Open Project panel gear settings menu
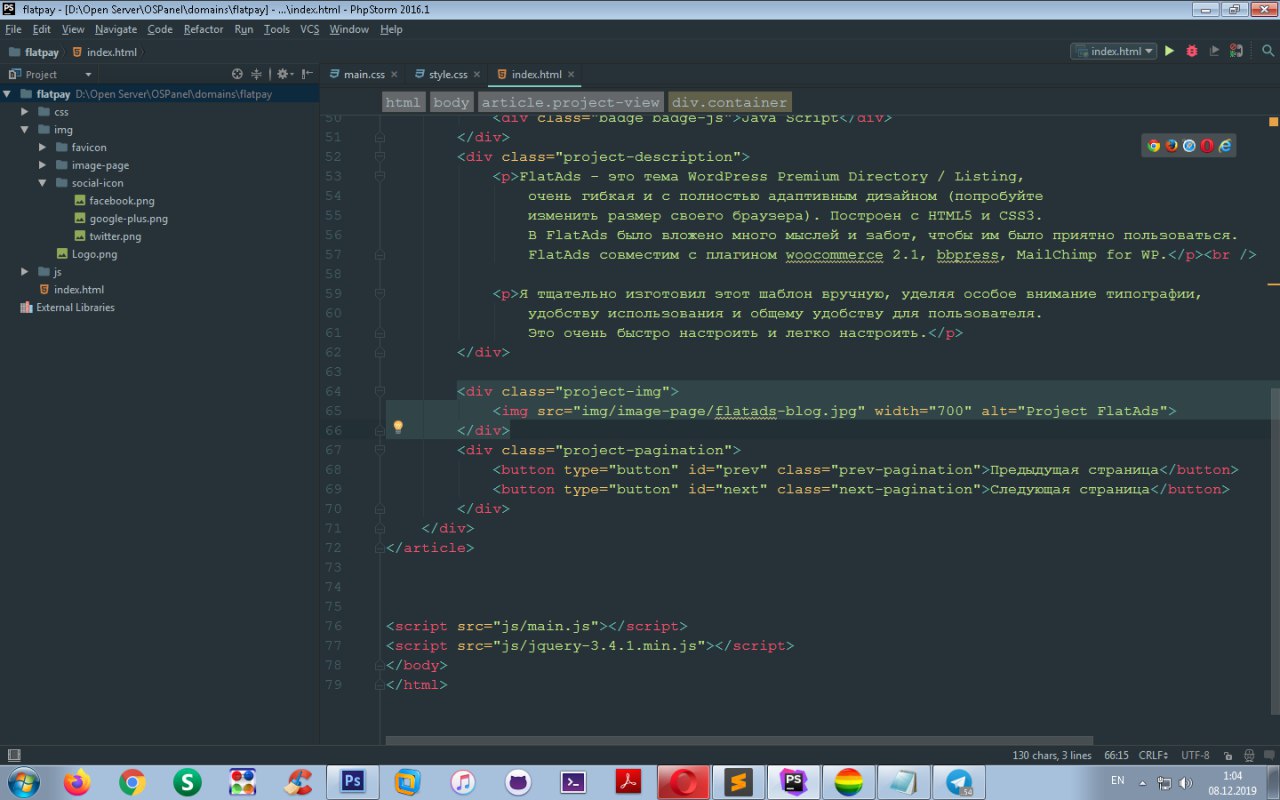Screen dimensions: 1280x800 tap(284, 74)
